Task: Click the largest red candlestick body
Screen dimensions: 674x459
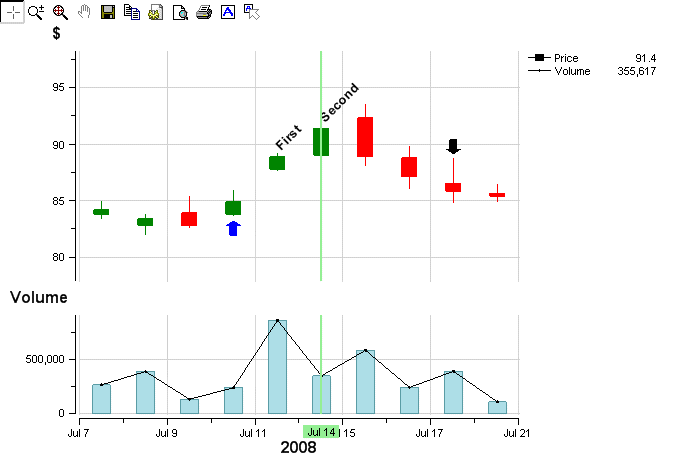Action: coord(365,136)
